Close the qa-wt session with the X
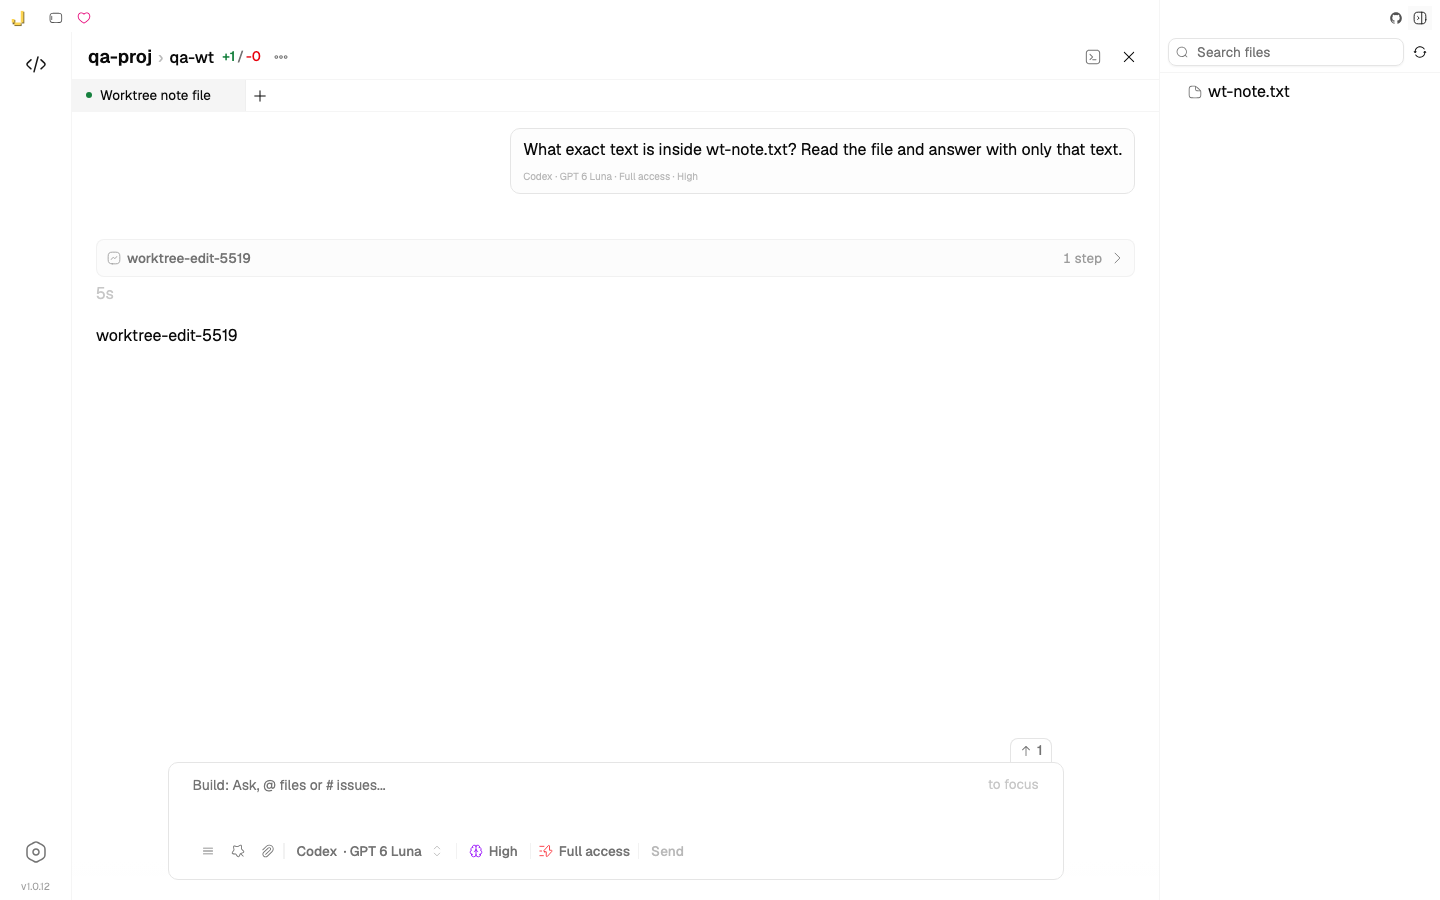This screenshot has width=1440, height=900. pos(1129,57)
